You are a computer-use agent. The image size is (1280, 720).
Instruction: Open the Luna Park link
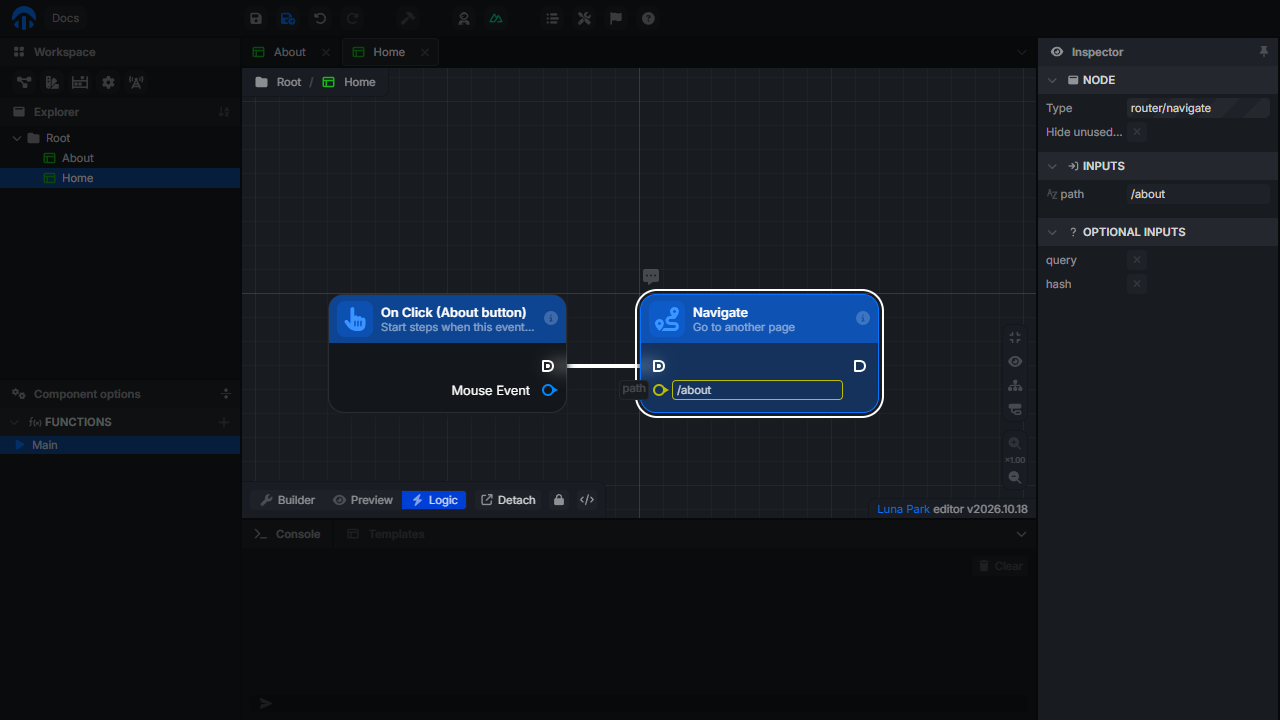tap(904, 509)
